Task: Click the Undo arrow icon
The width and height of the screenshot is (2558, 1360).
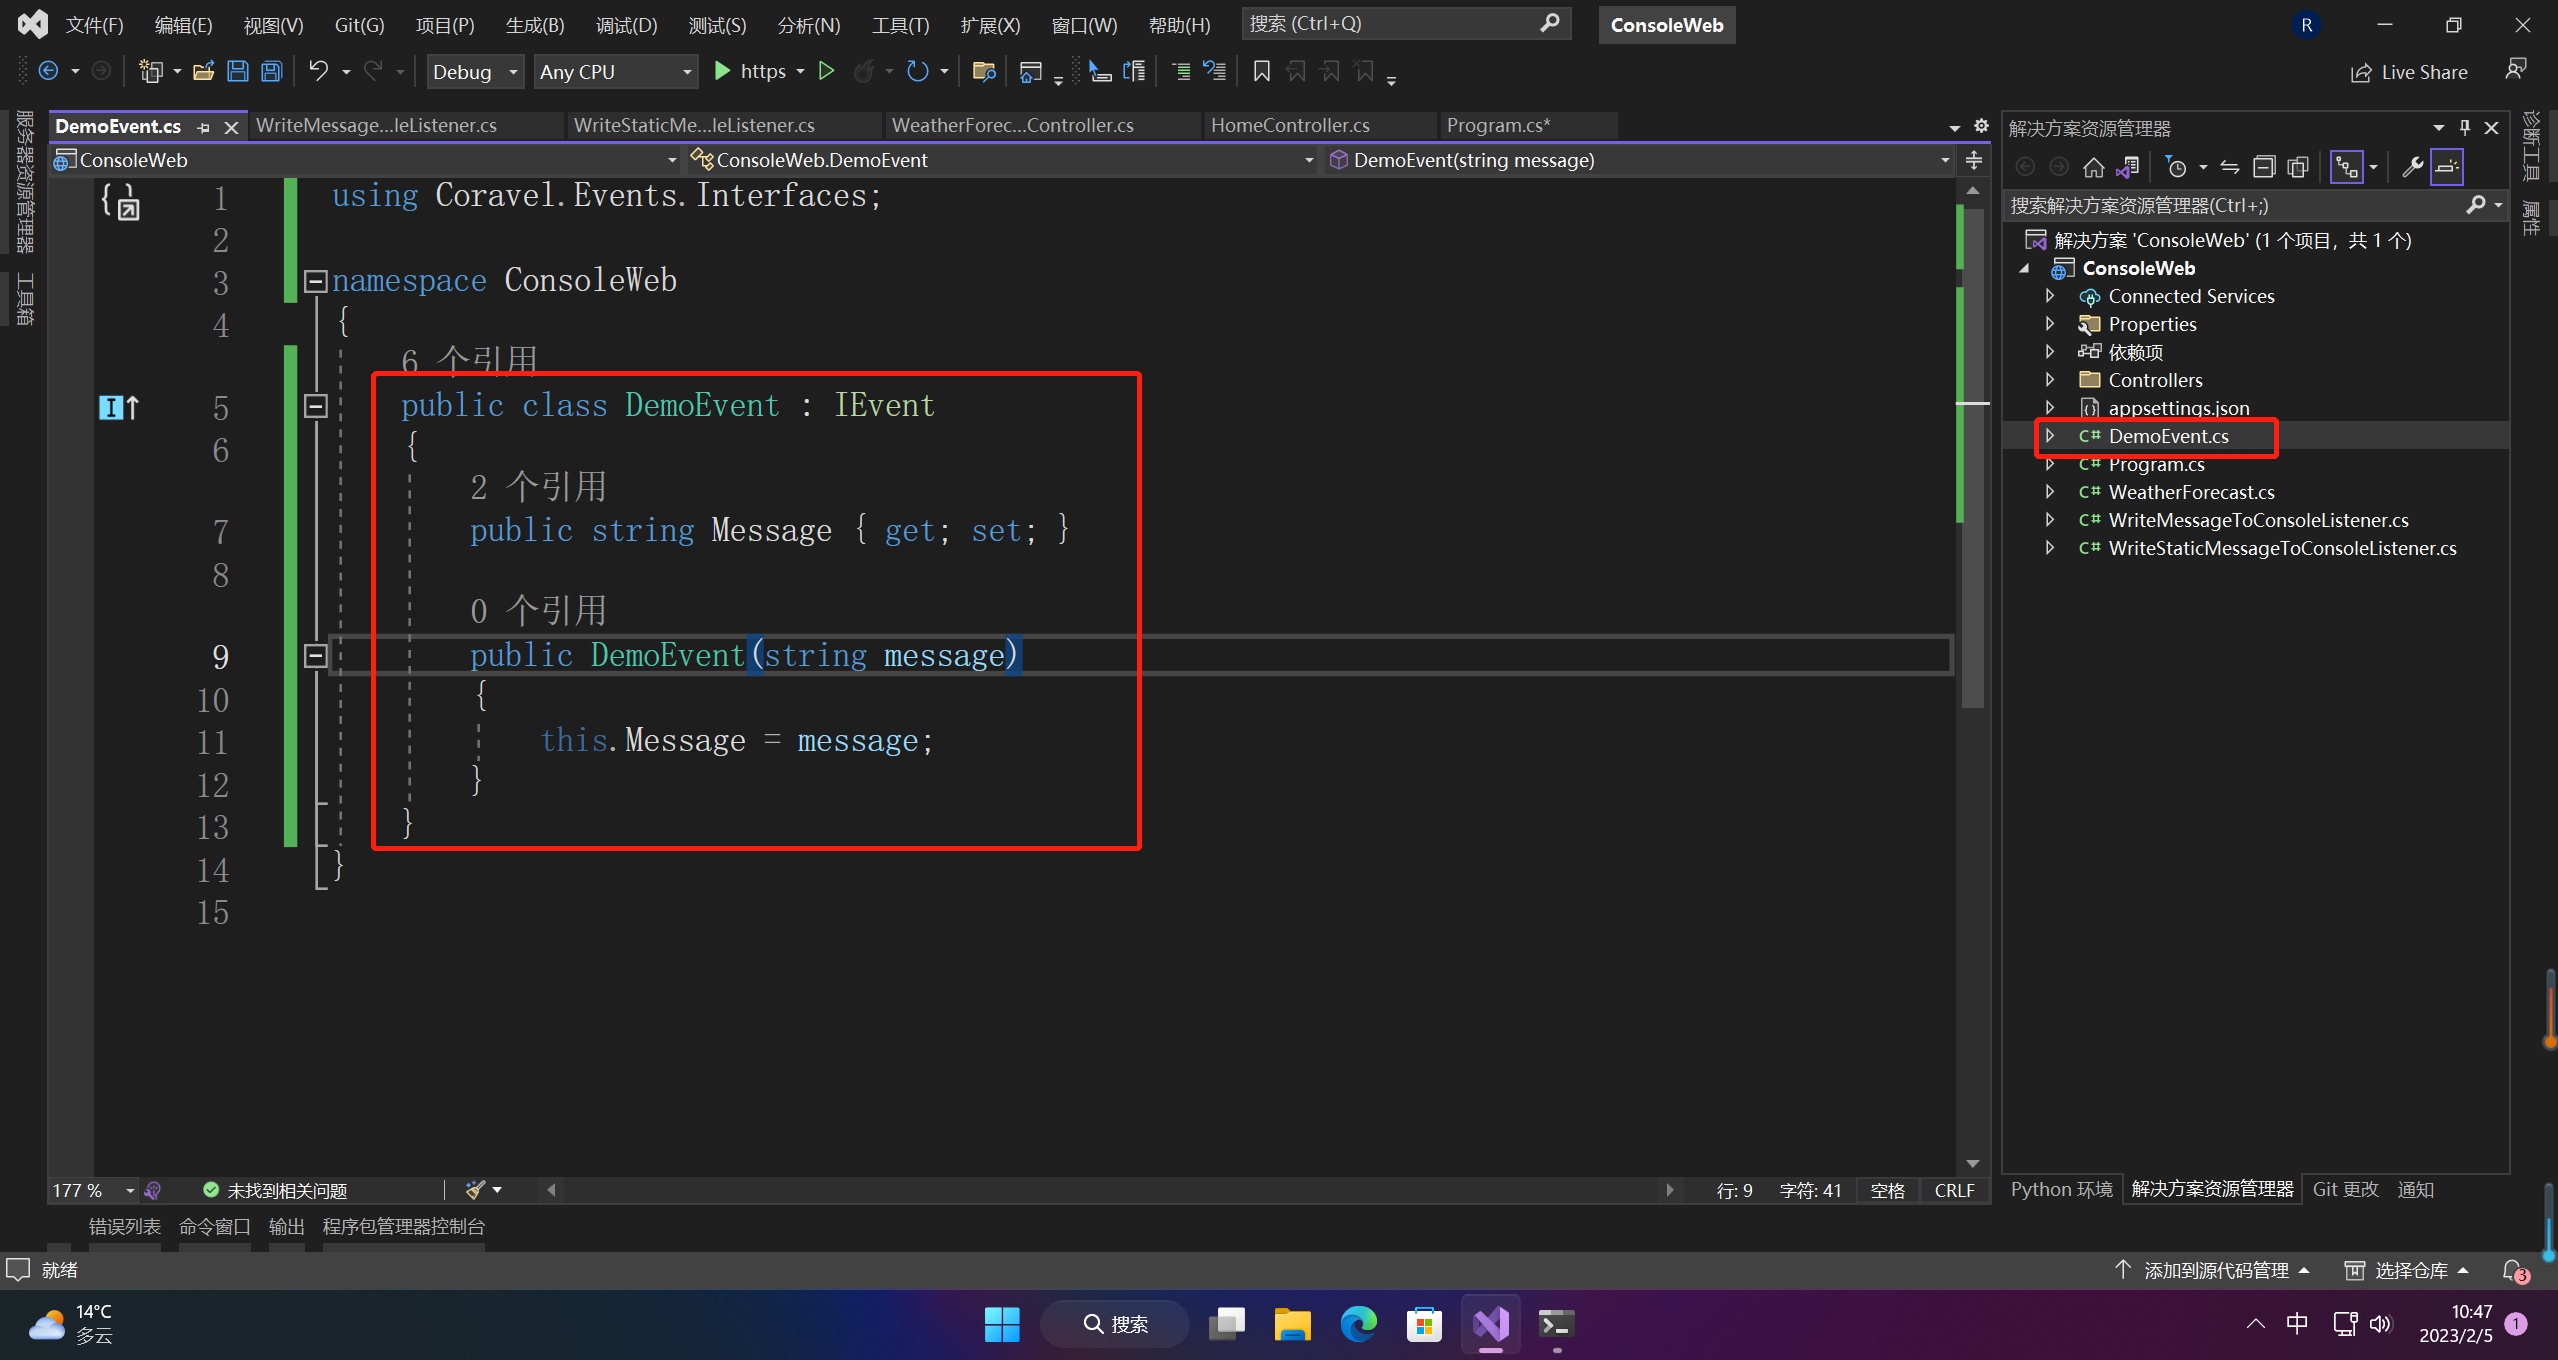Action: (x=318, y=71)
